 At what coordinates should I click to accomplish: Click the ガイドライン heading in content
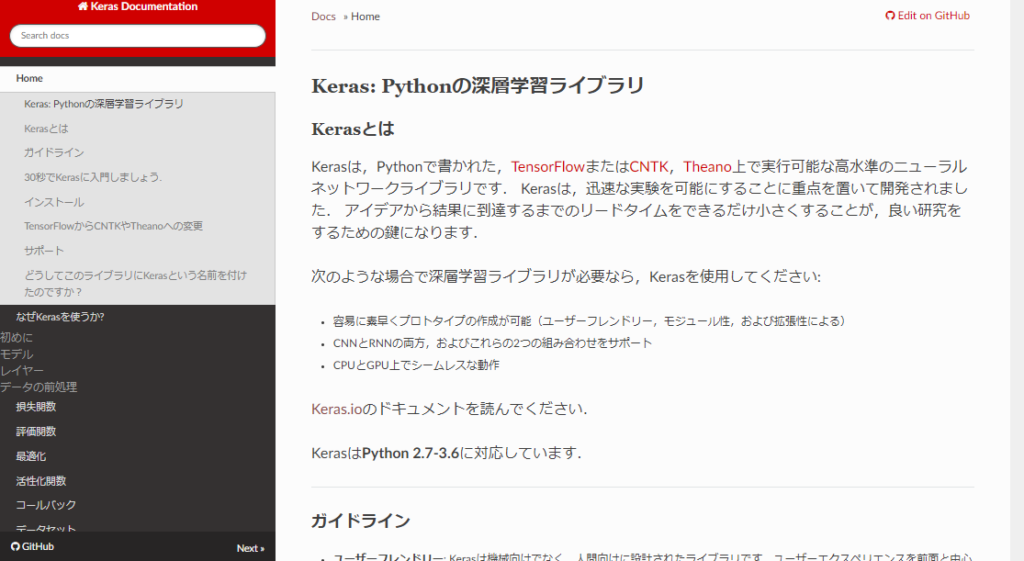(x=360, y=521)
